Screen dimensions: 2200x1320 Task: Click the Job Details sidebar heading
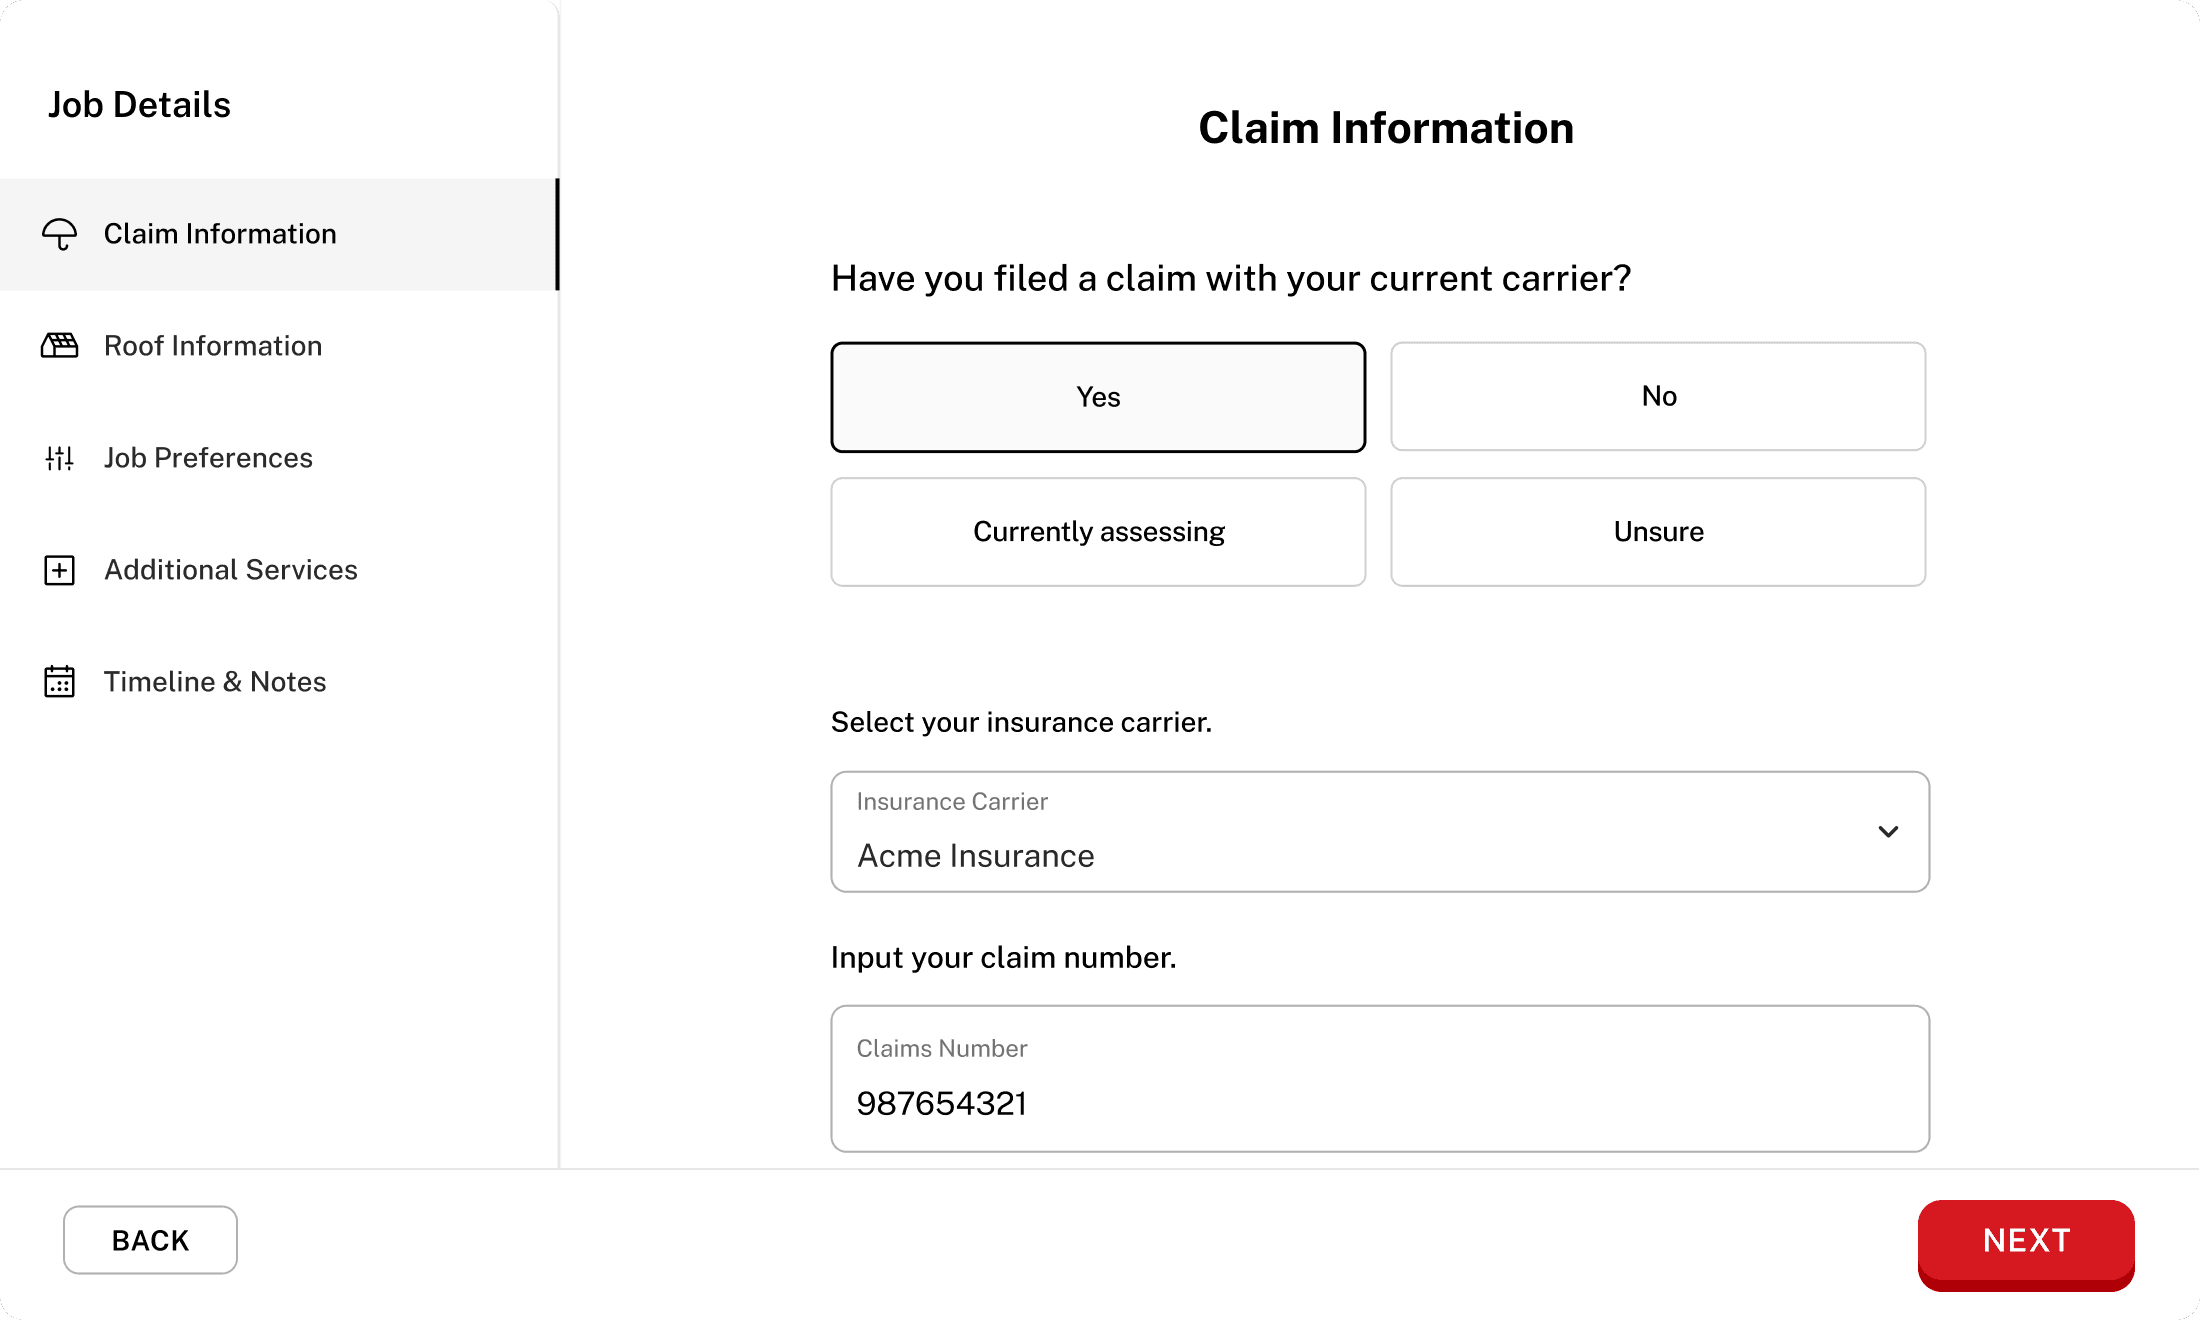pos(139,105)
